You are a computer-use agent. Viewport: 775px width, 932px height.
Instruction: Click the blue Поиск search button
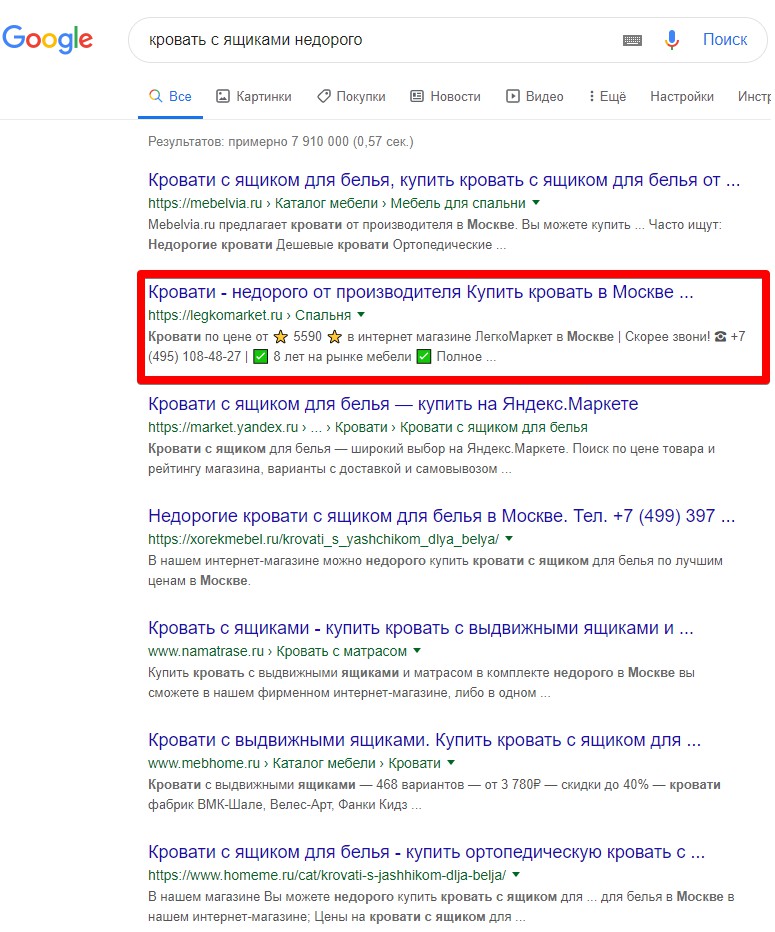[724, 39]
